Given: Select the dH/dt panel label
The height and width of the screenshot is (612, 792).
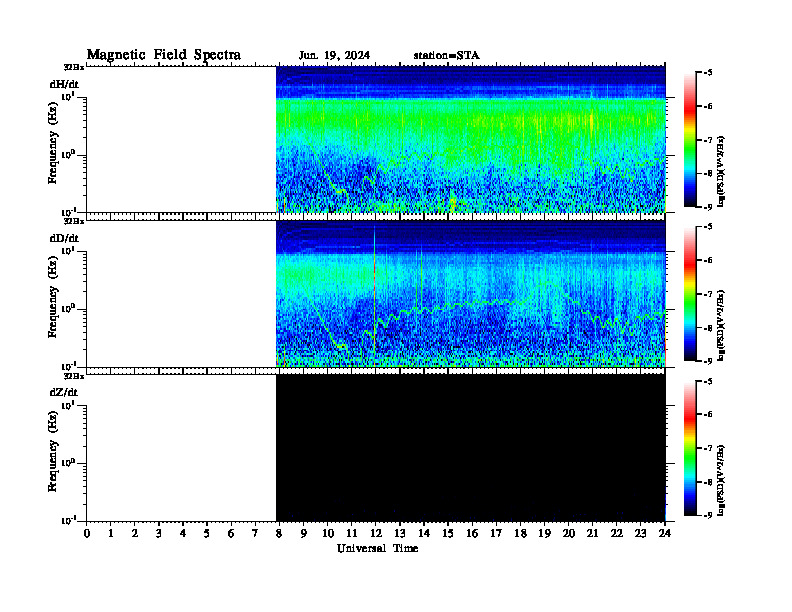Looking at the screenshot, I should click(64, 84).
